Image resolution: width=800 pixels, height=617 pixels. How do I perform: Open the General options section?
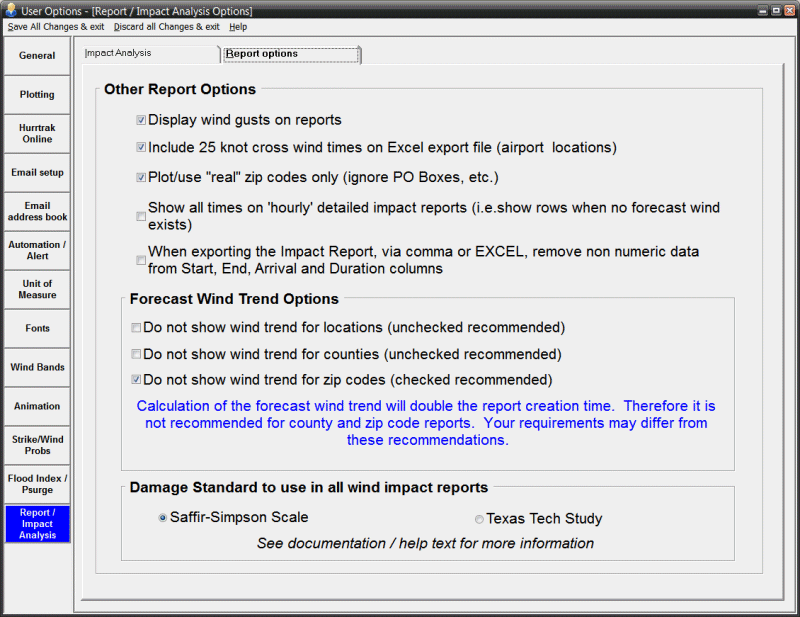[x=37, y=56]
